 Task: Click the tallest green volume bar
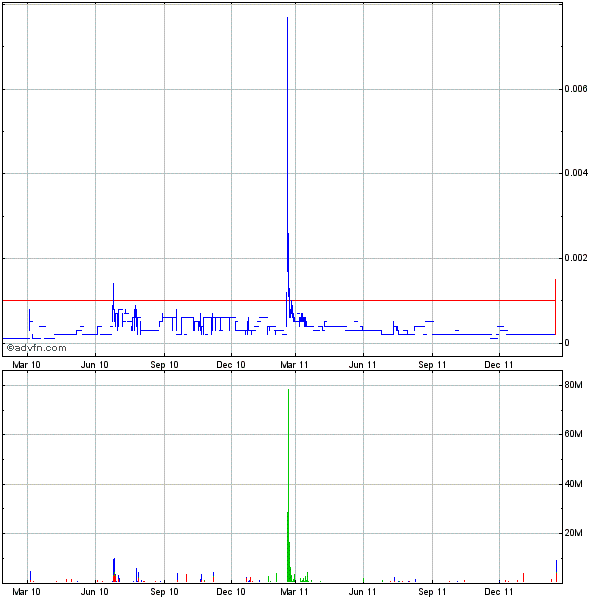point(289,486)
